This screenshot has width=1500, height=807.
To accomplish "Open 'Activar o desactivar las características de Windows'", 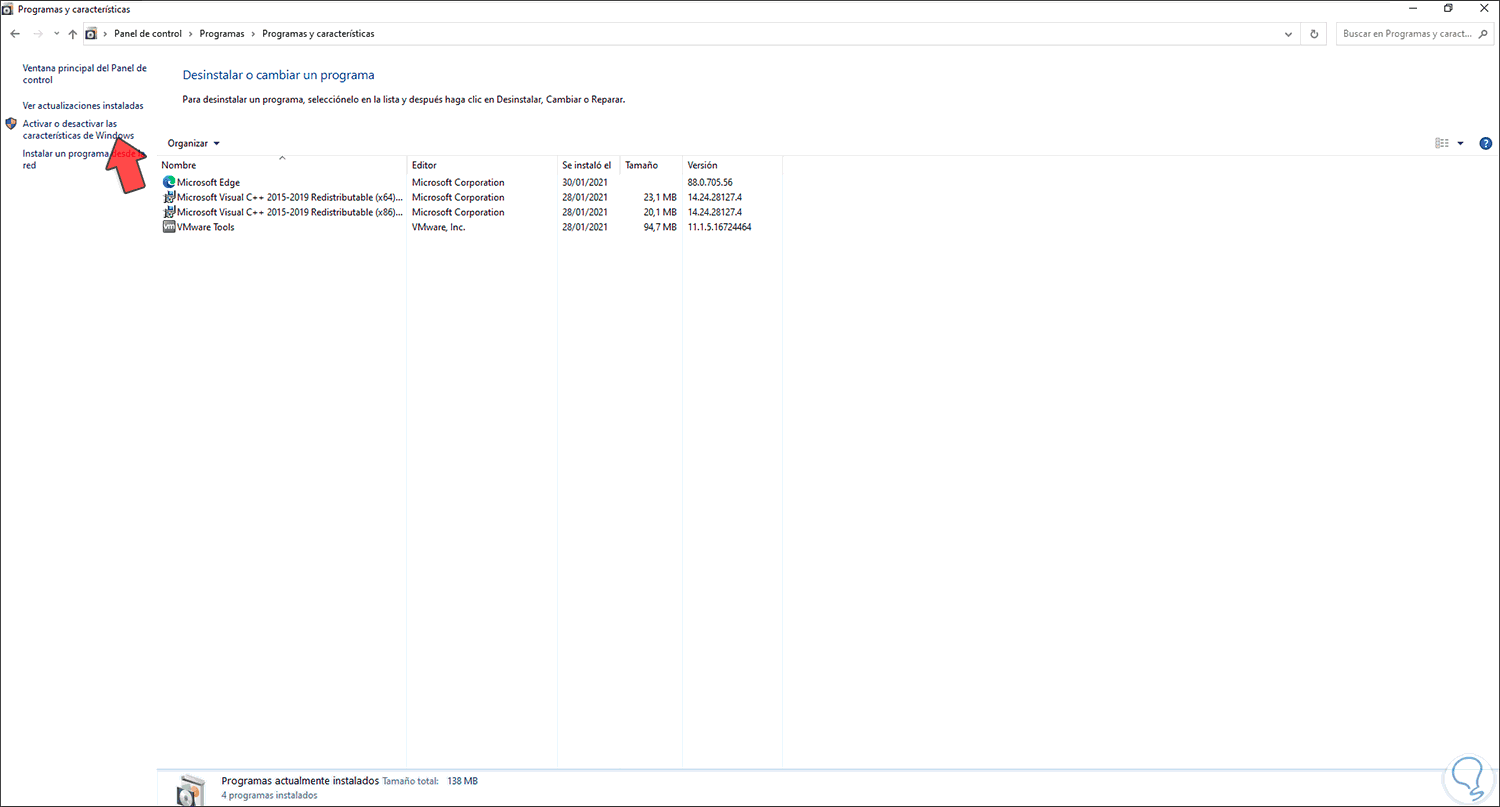I will click(78, 130).
